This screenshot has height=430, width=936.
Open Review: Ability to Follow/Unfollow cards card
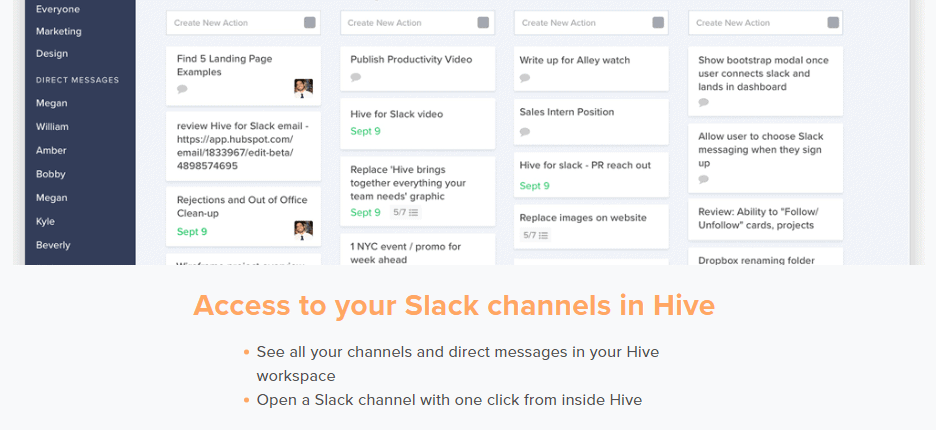765,219
